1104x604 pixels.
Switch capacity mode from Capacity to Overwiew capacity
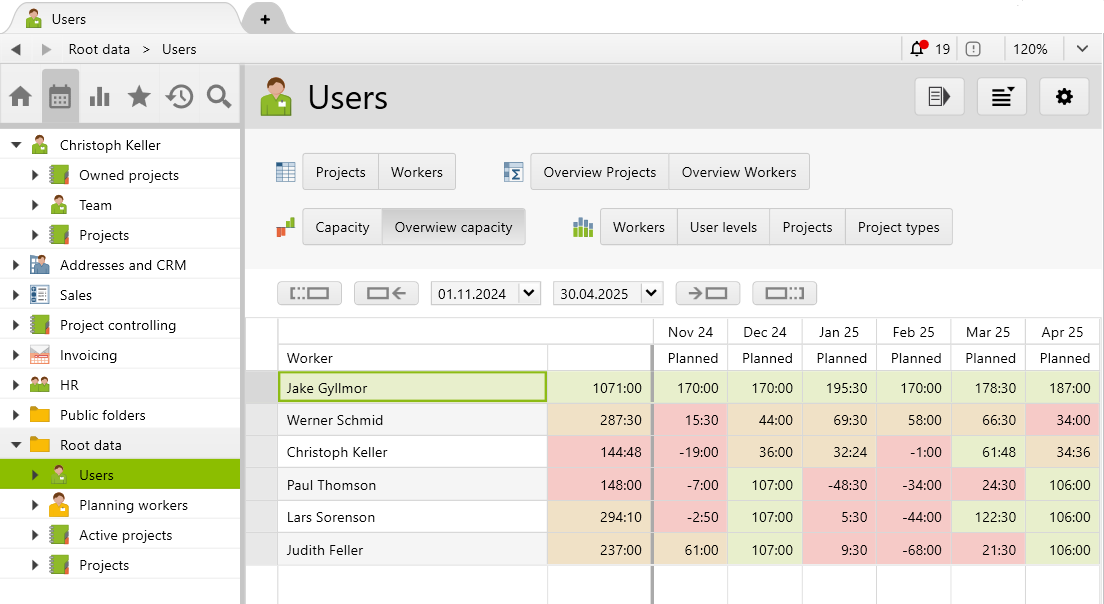click(x=453, y=227)
